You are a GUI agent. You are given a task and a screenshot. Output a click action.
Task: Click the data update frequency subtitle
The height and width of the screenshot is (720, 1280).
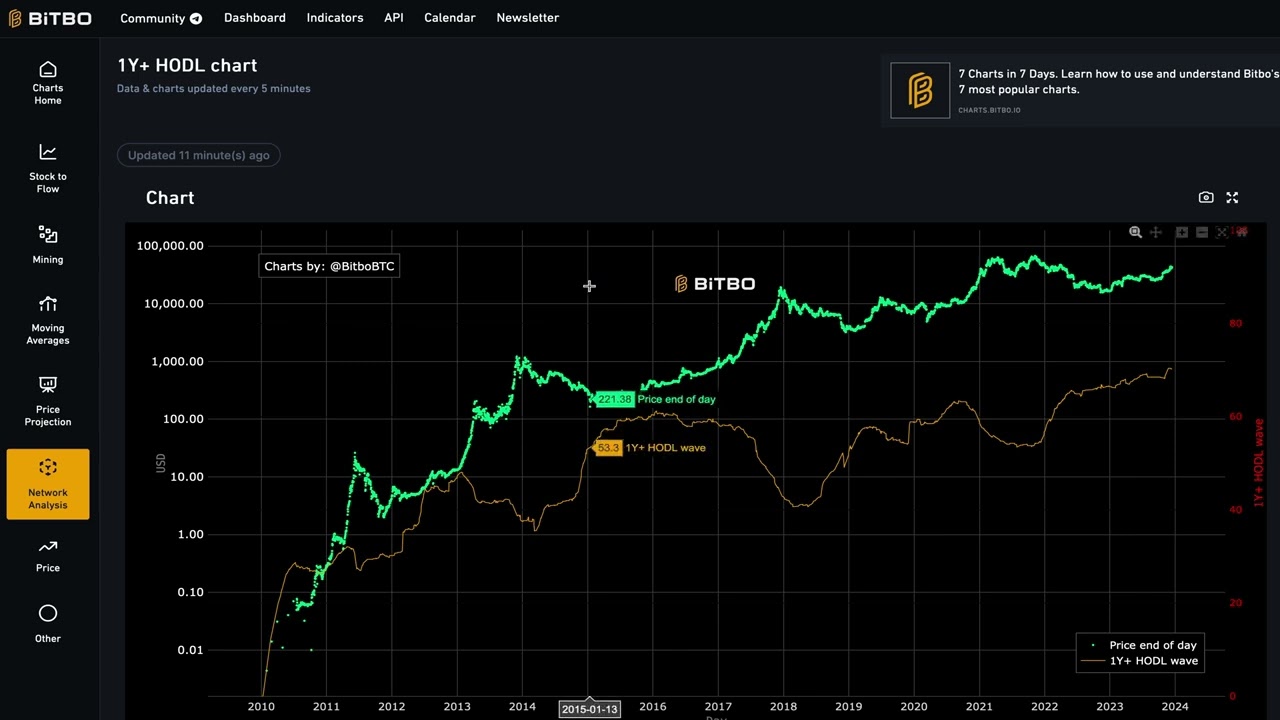coord(214,89)
